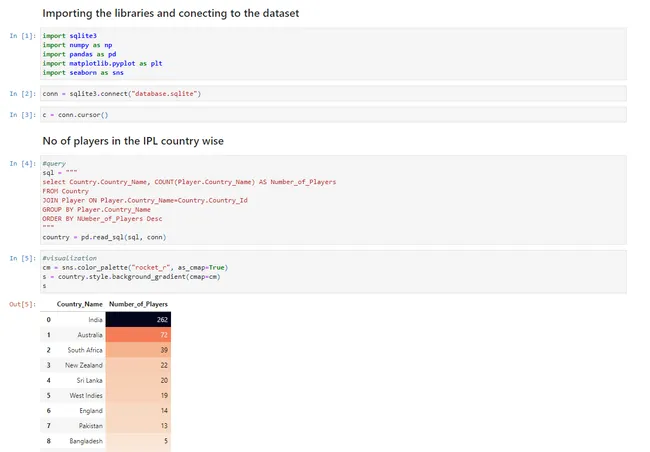Click the value 5 in Bangladesh row
This screenshot has height=452, width=650.
point(138,441)
